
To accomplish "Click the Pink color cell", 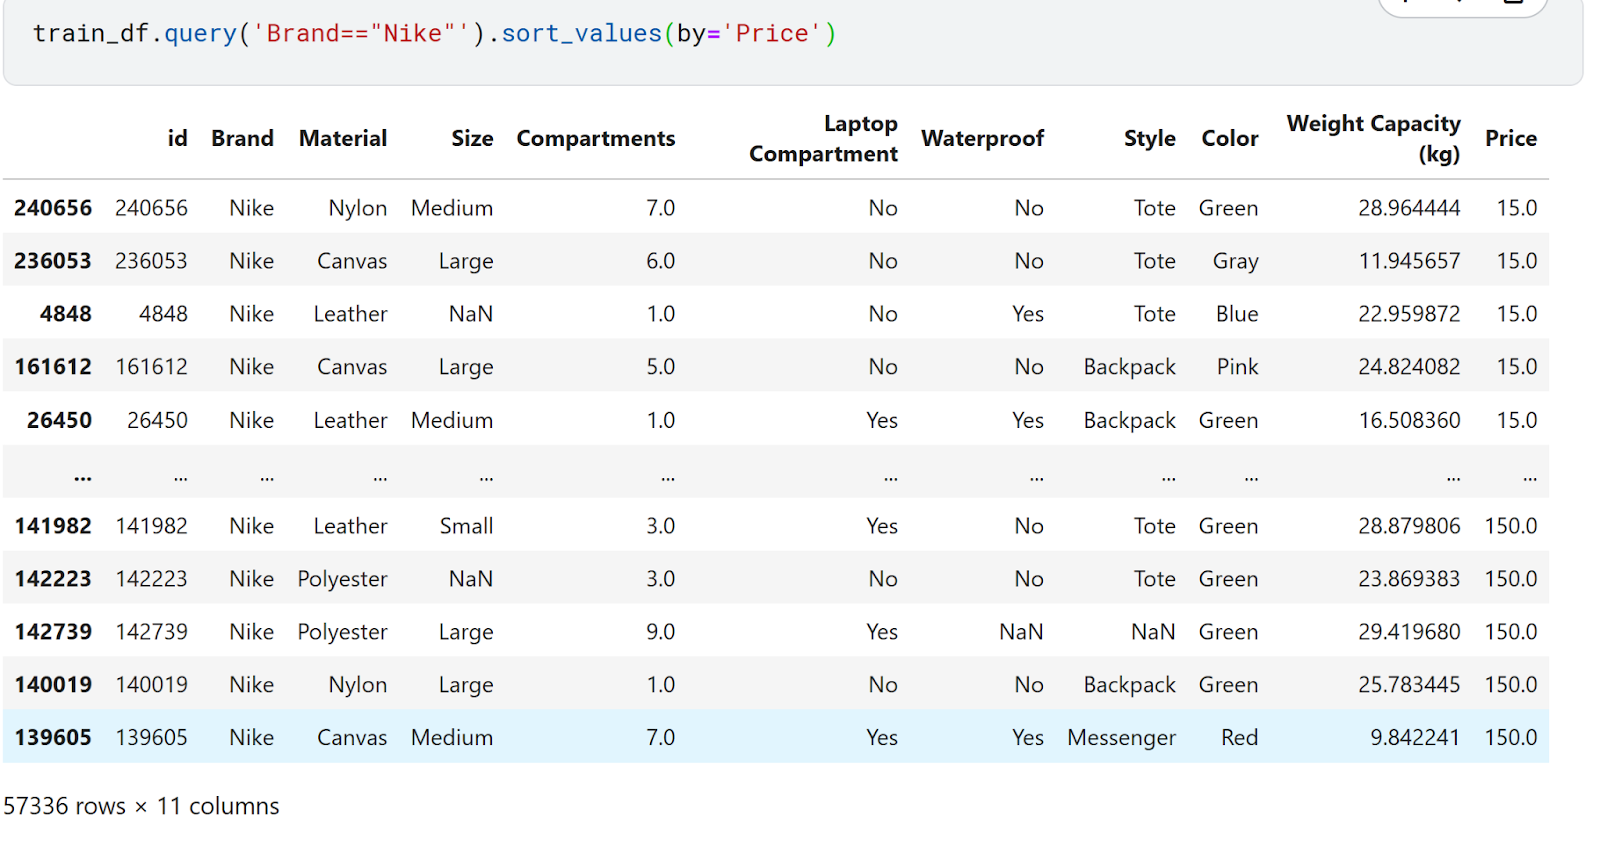I will 1237,367.
